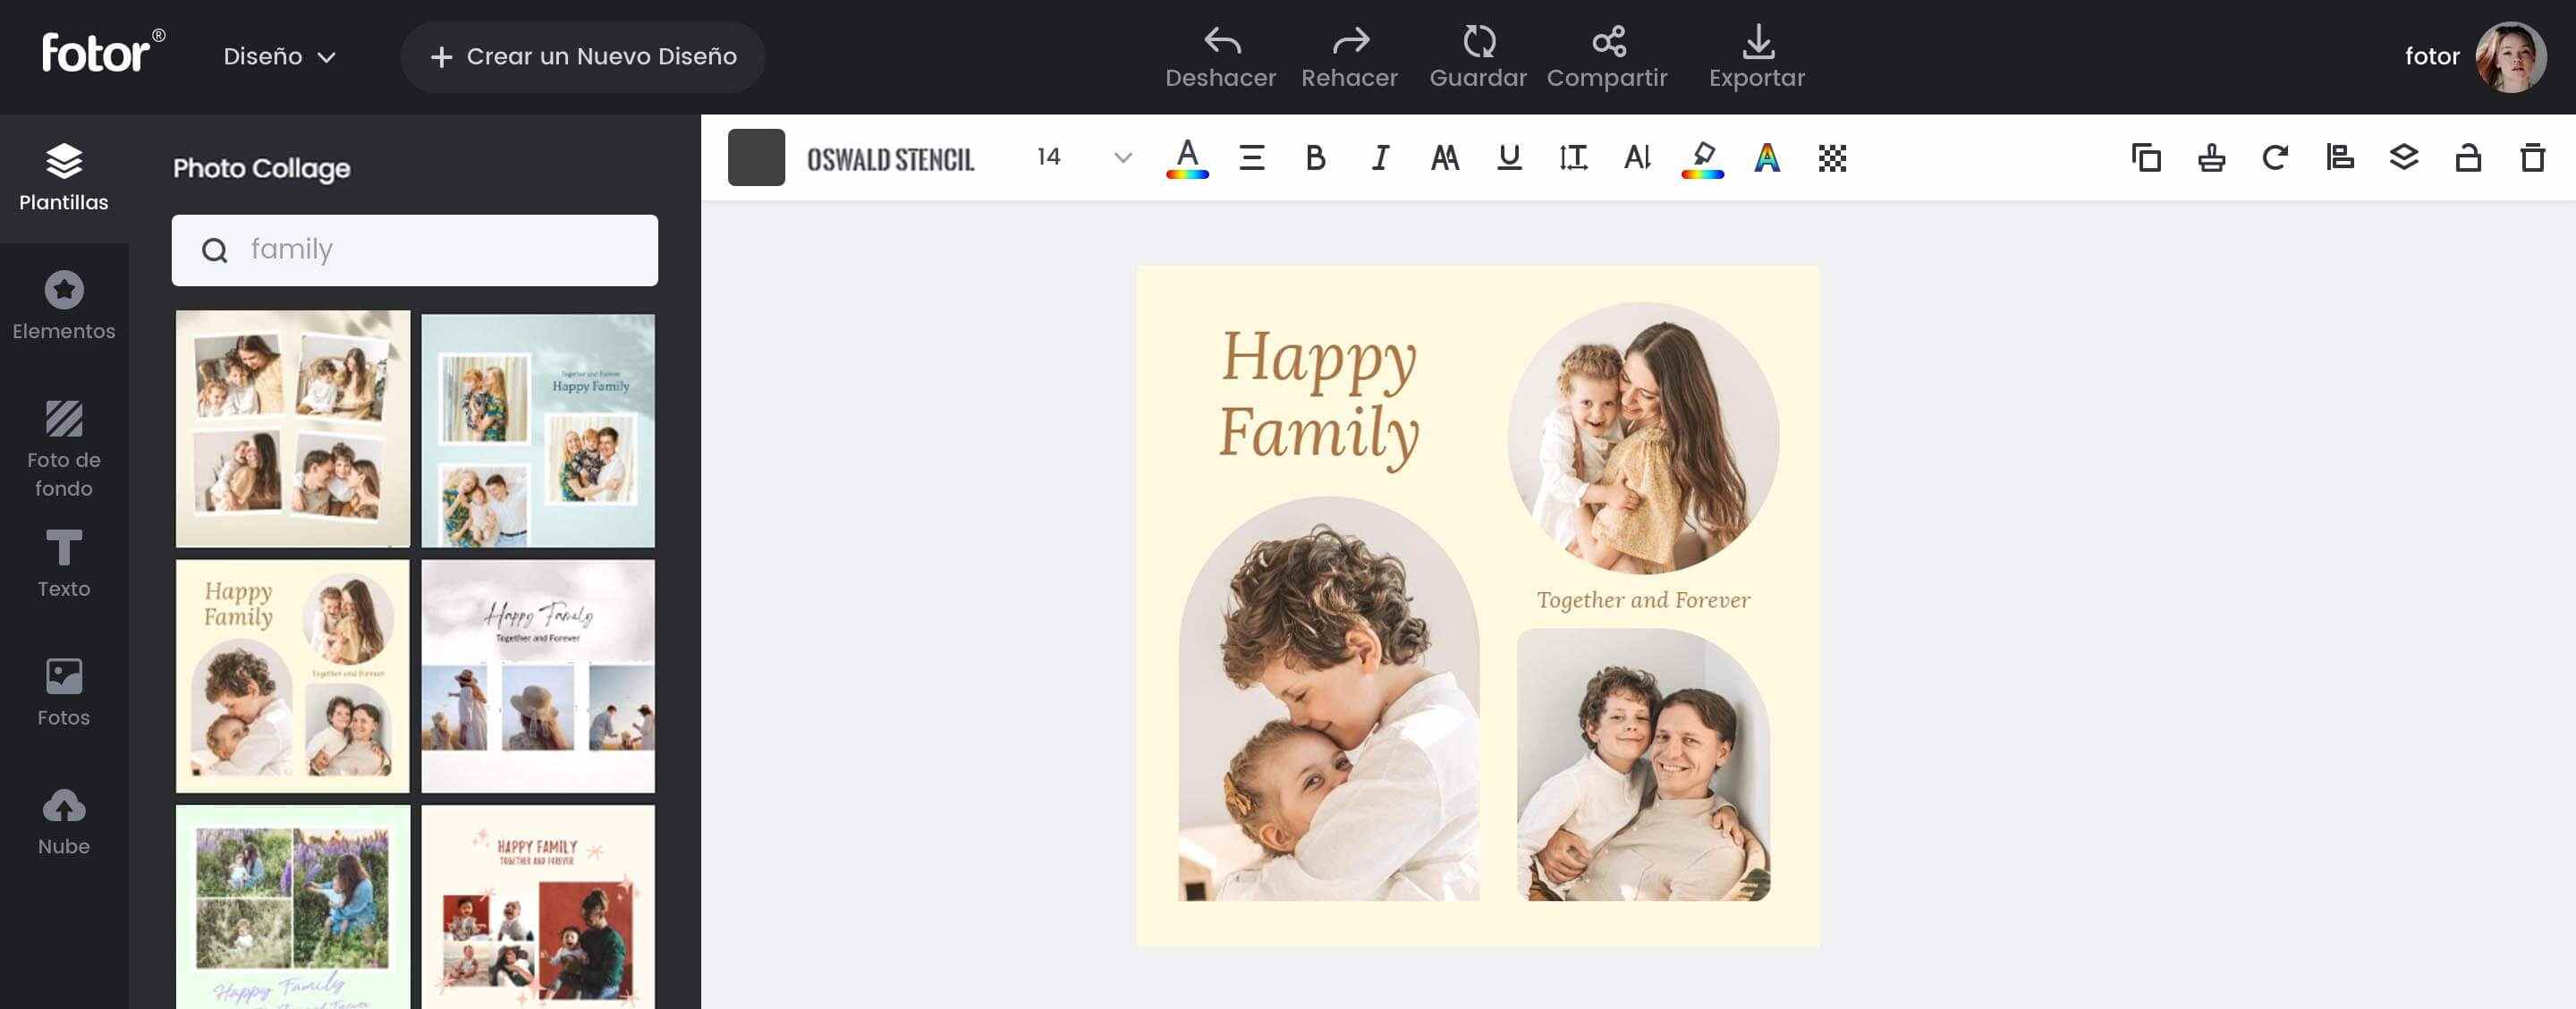The height and width of the screenshot is (1009, 2576).
Task: Lock the selected element
Action: pos(2468,158)
